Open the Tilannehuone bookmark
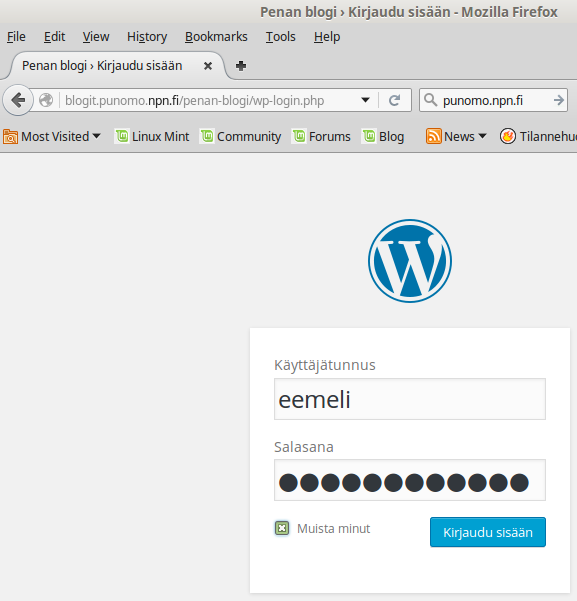Image resolution: width=577 pixels, height=601 pixels. (x=538, y=136)
